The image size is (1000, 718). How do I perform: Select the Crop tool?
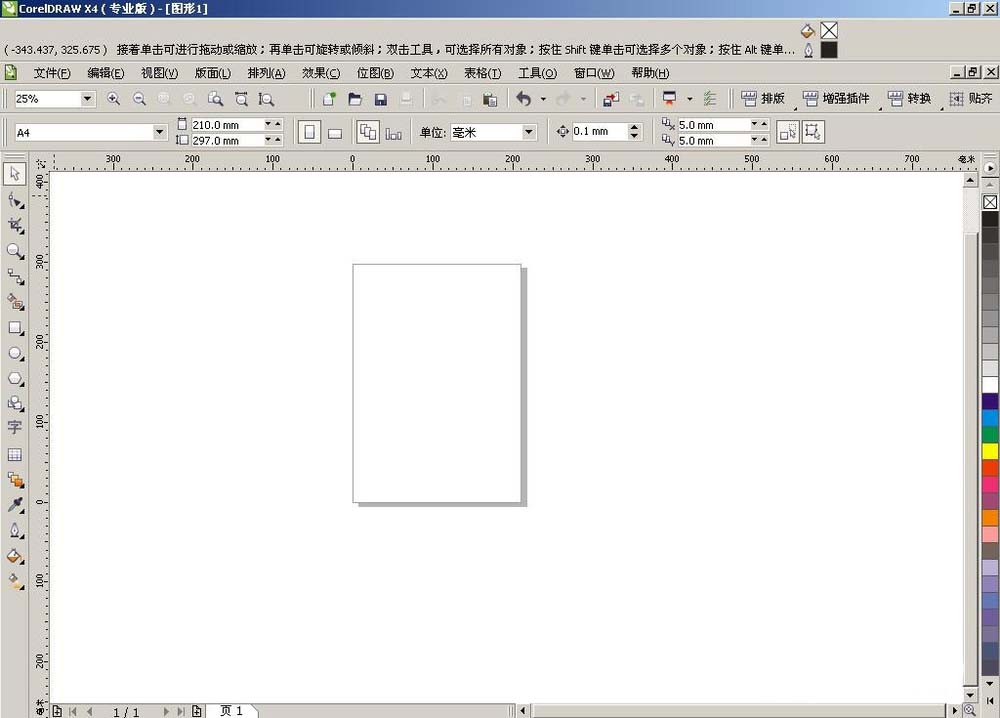pos(15,226)
